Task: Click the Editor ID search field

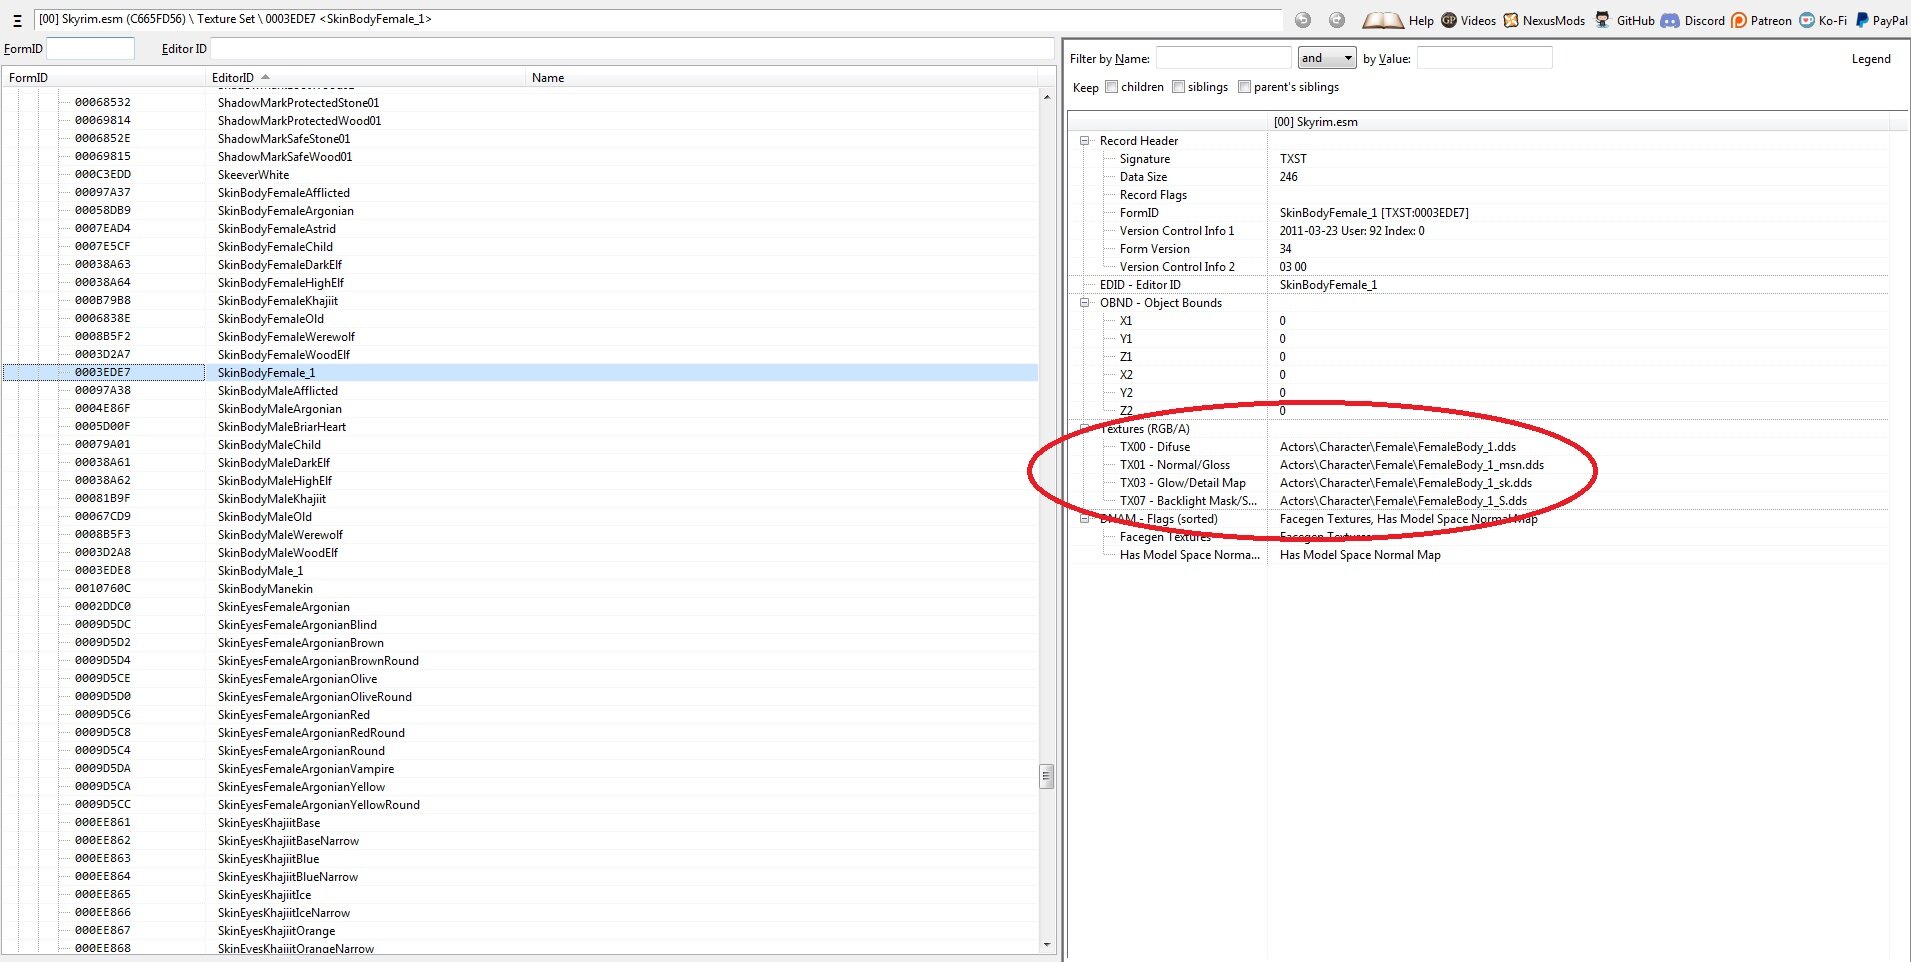Action: point(631,48)
